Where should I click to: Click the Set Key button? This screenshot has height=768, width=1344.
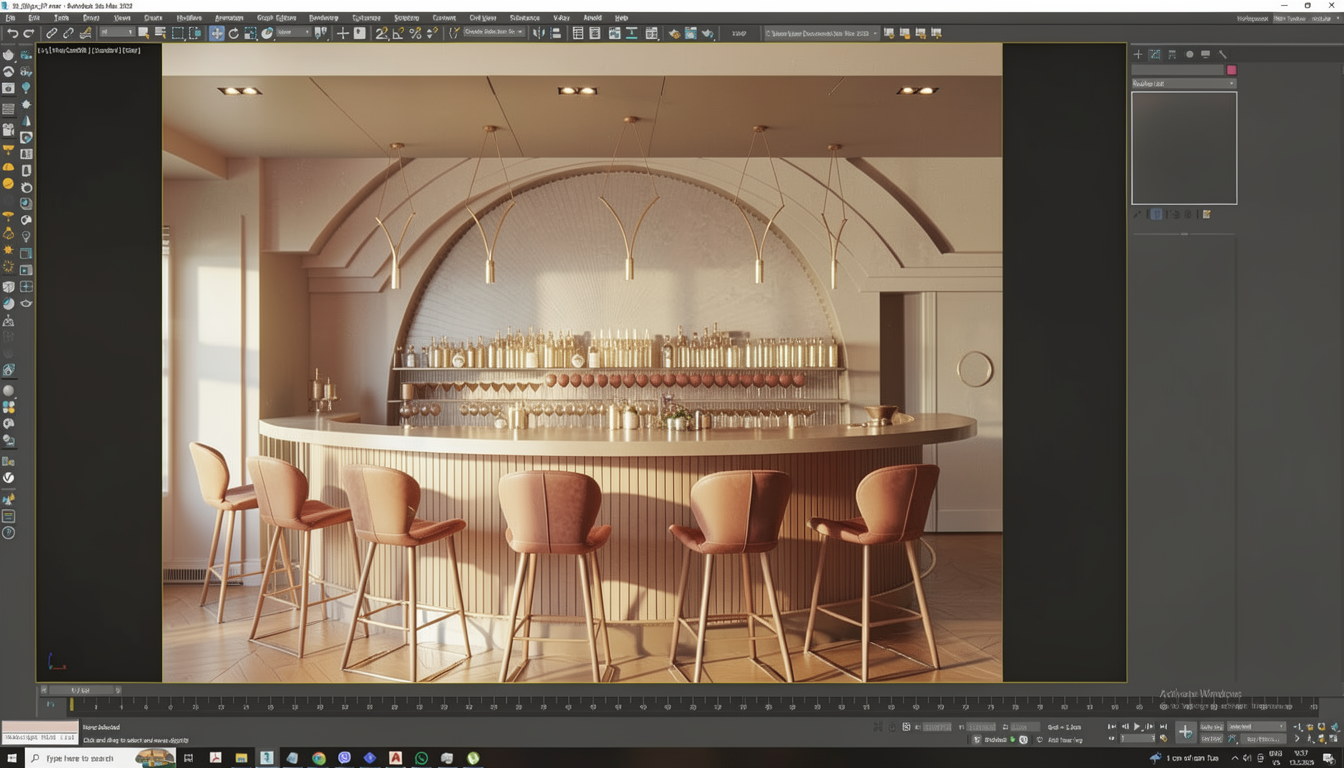point(1211,739)
